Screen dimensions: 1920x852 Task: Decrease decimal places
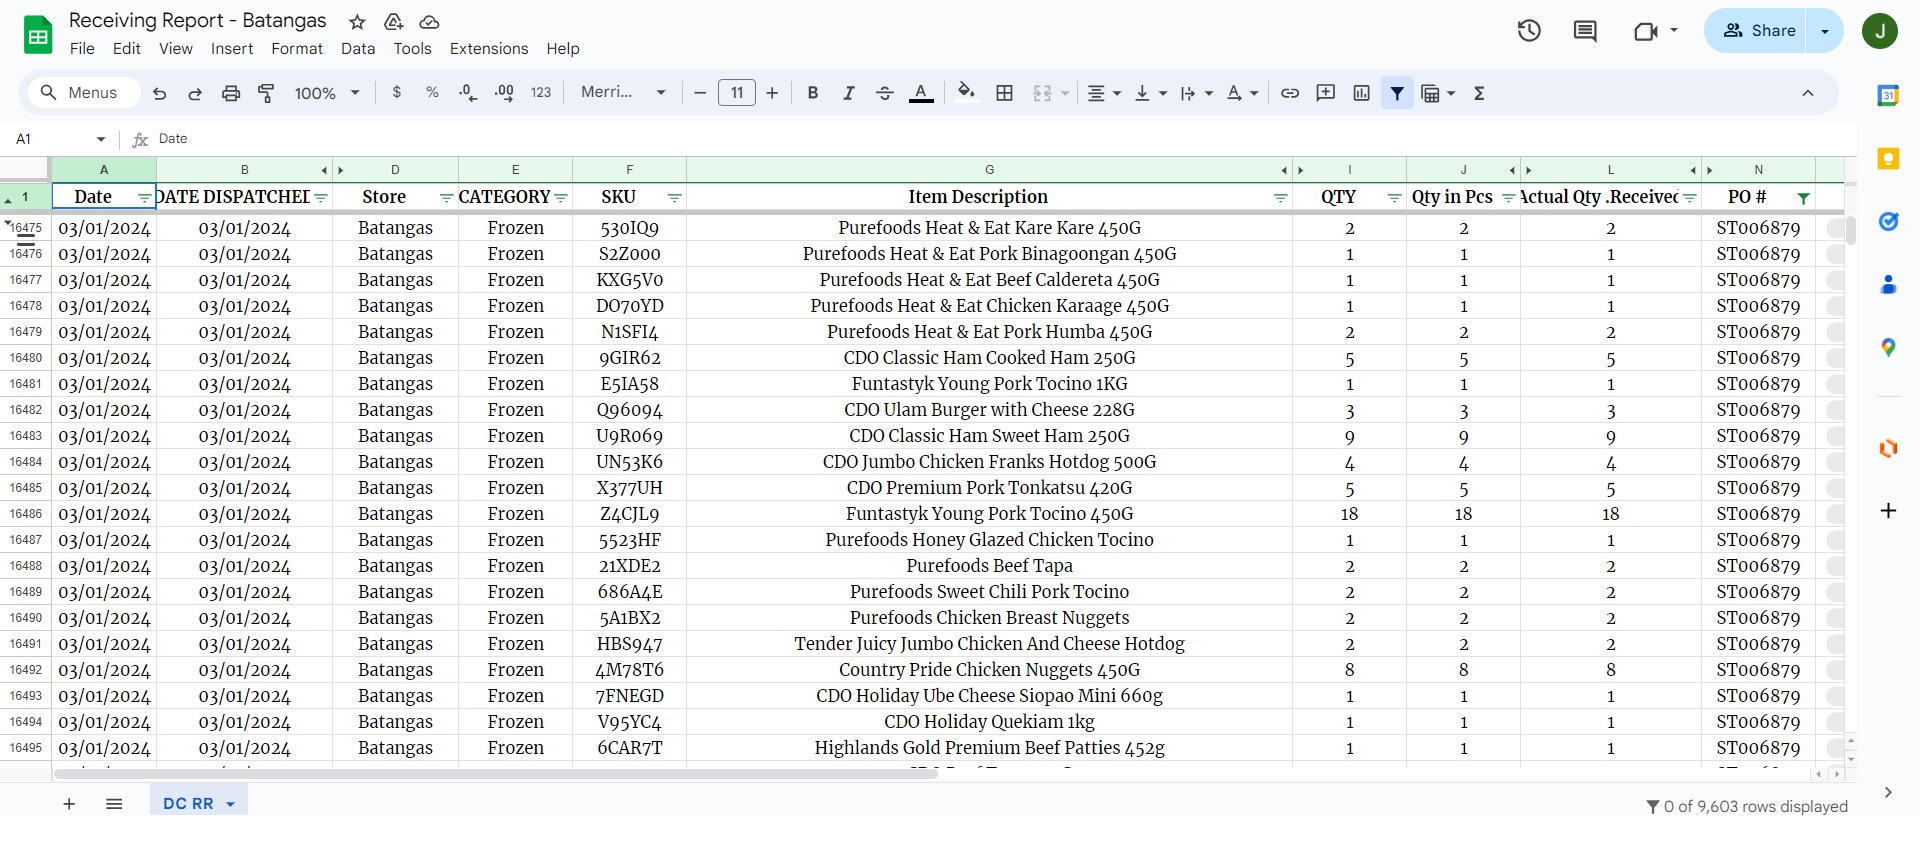coord(468,93)
